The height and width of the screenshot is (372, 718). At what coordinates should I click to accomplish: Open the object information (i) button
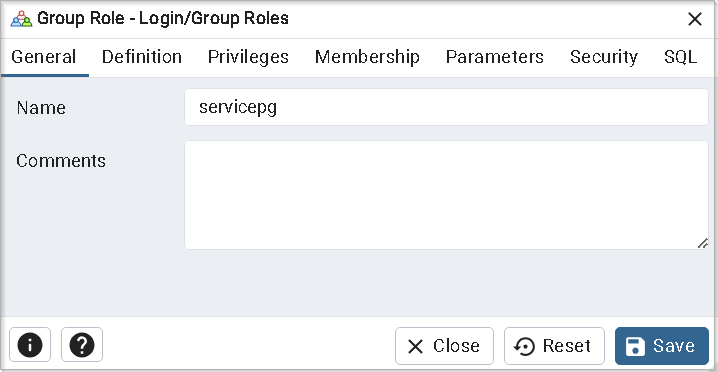30,345
